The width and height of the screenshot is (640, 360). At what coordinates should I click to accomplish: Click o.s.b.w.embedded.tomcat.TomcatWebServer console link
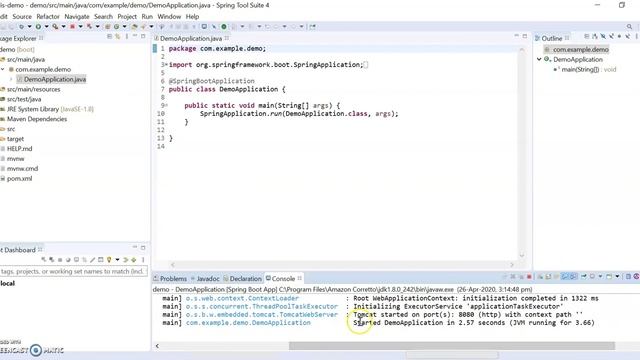(x=262, y=314)
